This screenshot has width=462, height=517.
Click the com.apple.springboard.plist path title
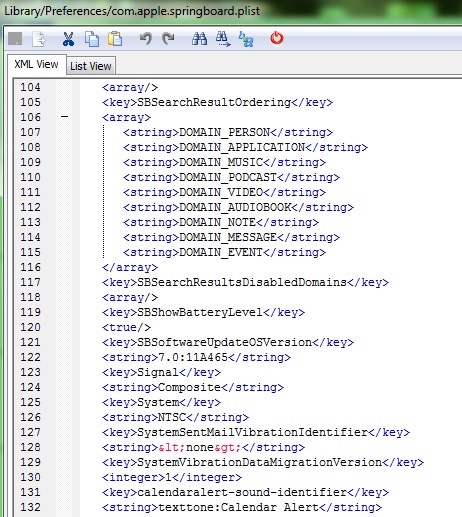[x=132, y=11]
